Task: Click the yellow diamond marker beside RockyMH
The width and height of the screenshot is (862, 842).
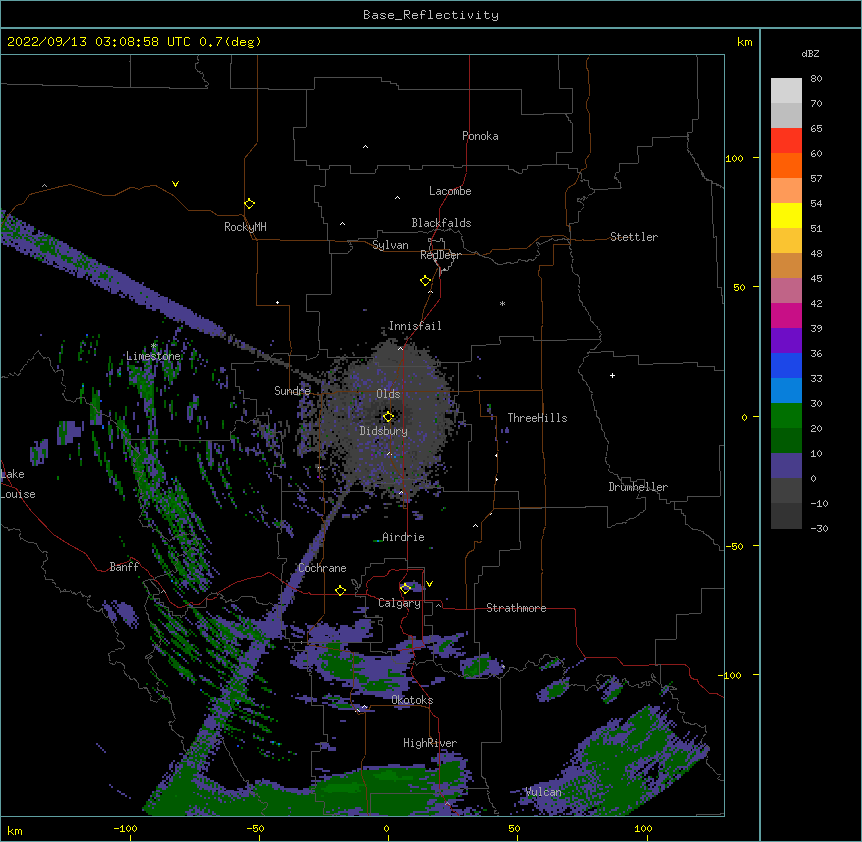Action: click(249, 204)
